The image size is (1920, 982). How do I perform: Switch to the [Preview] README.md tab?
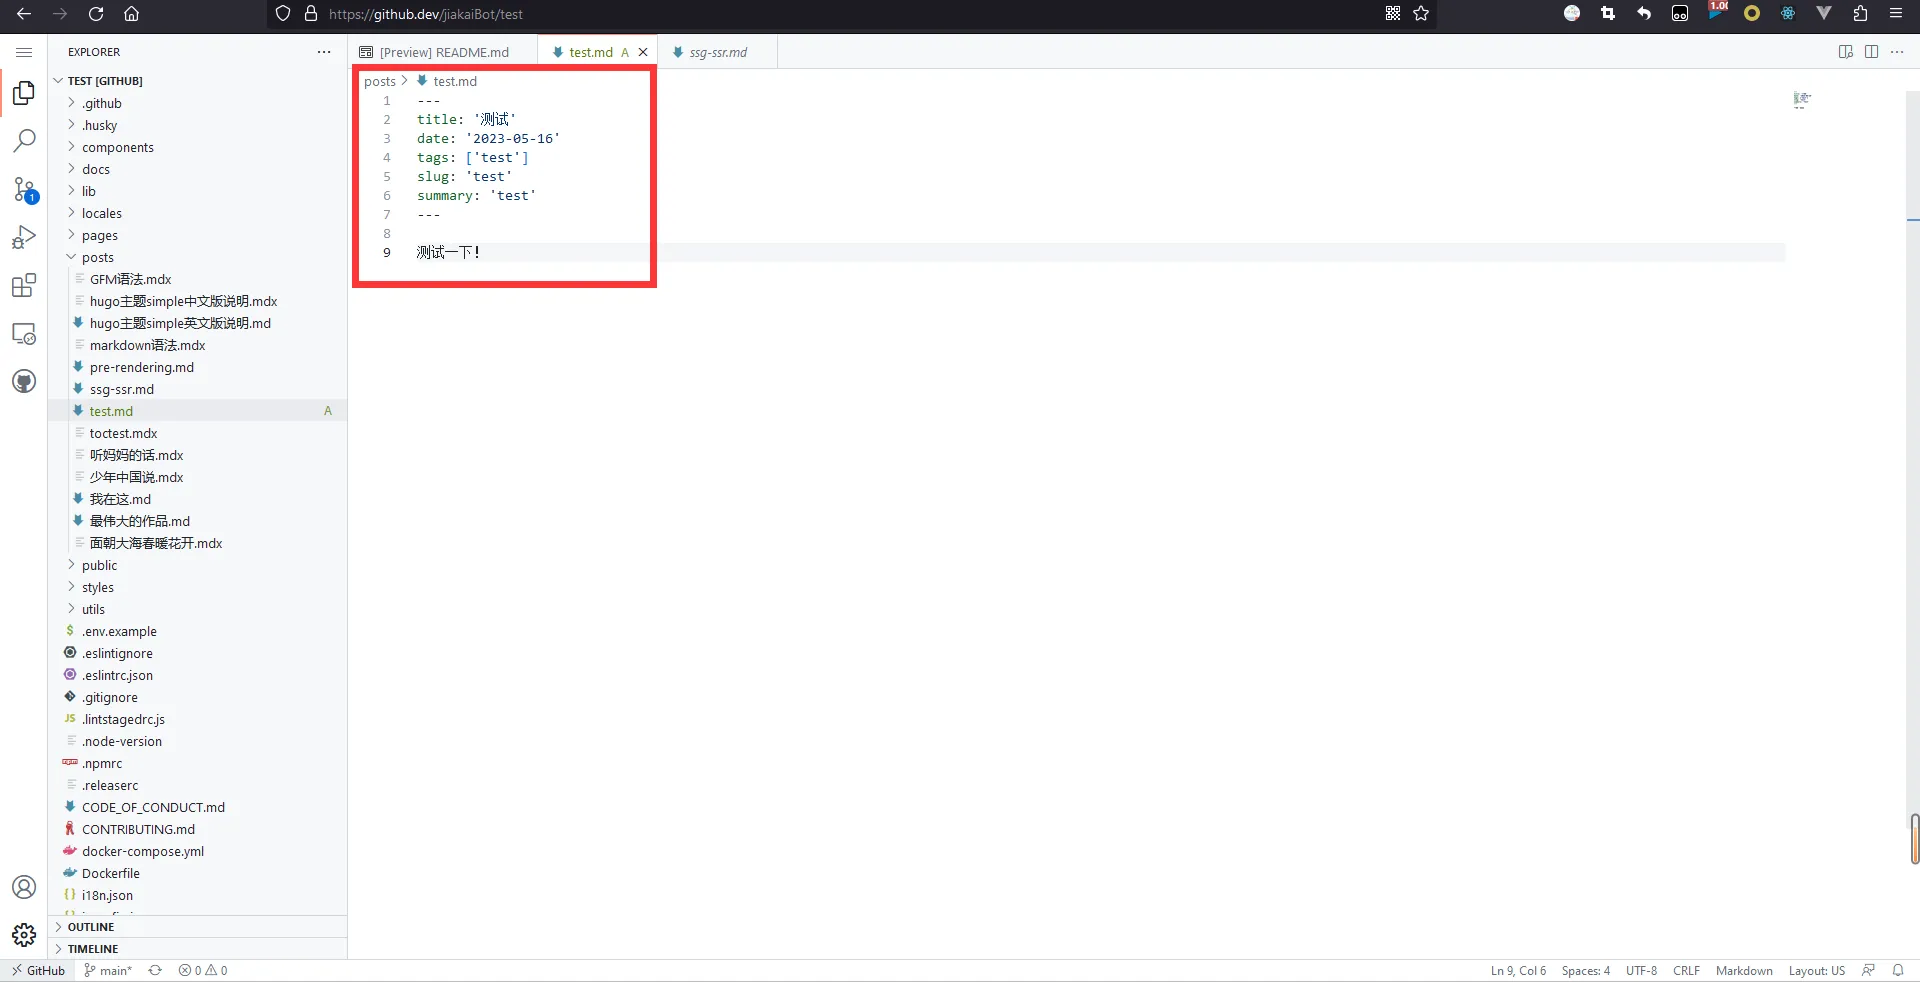pyautogui.click(x=444, y=52)
